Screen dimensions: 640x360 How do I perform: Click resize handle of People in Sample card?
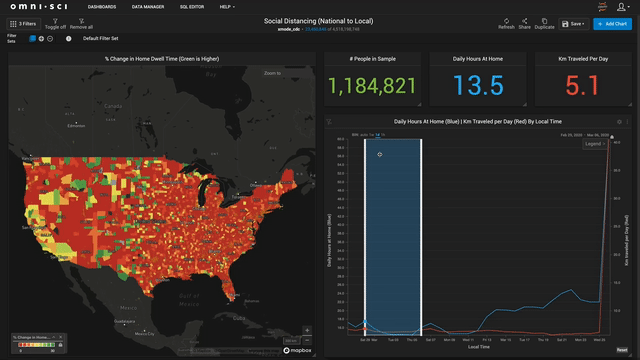[419, 104]
